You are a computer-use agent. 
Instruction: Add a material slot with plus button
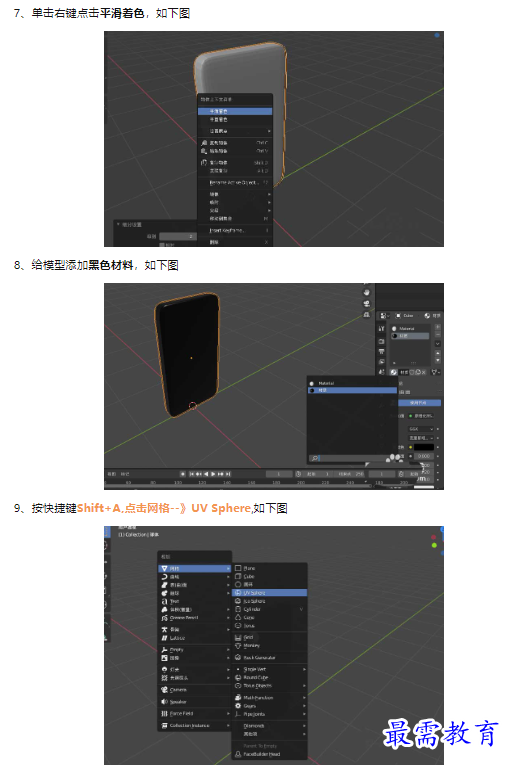coord(438,327)
